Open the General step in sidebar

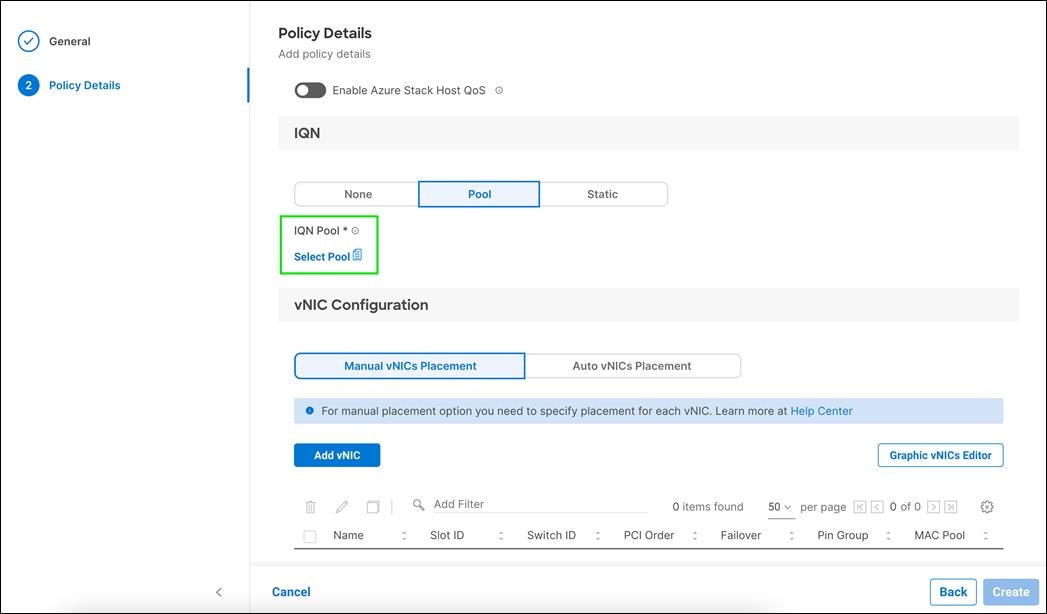pos(69,42)
